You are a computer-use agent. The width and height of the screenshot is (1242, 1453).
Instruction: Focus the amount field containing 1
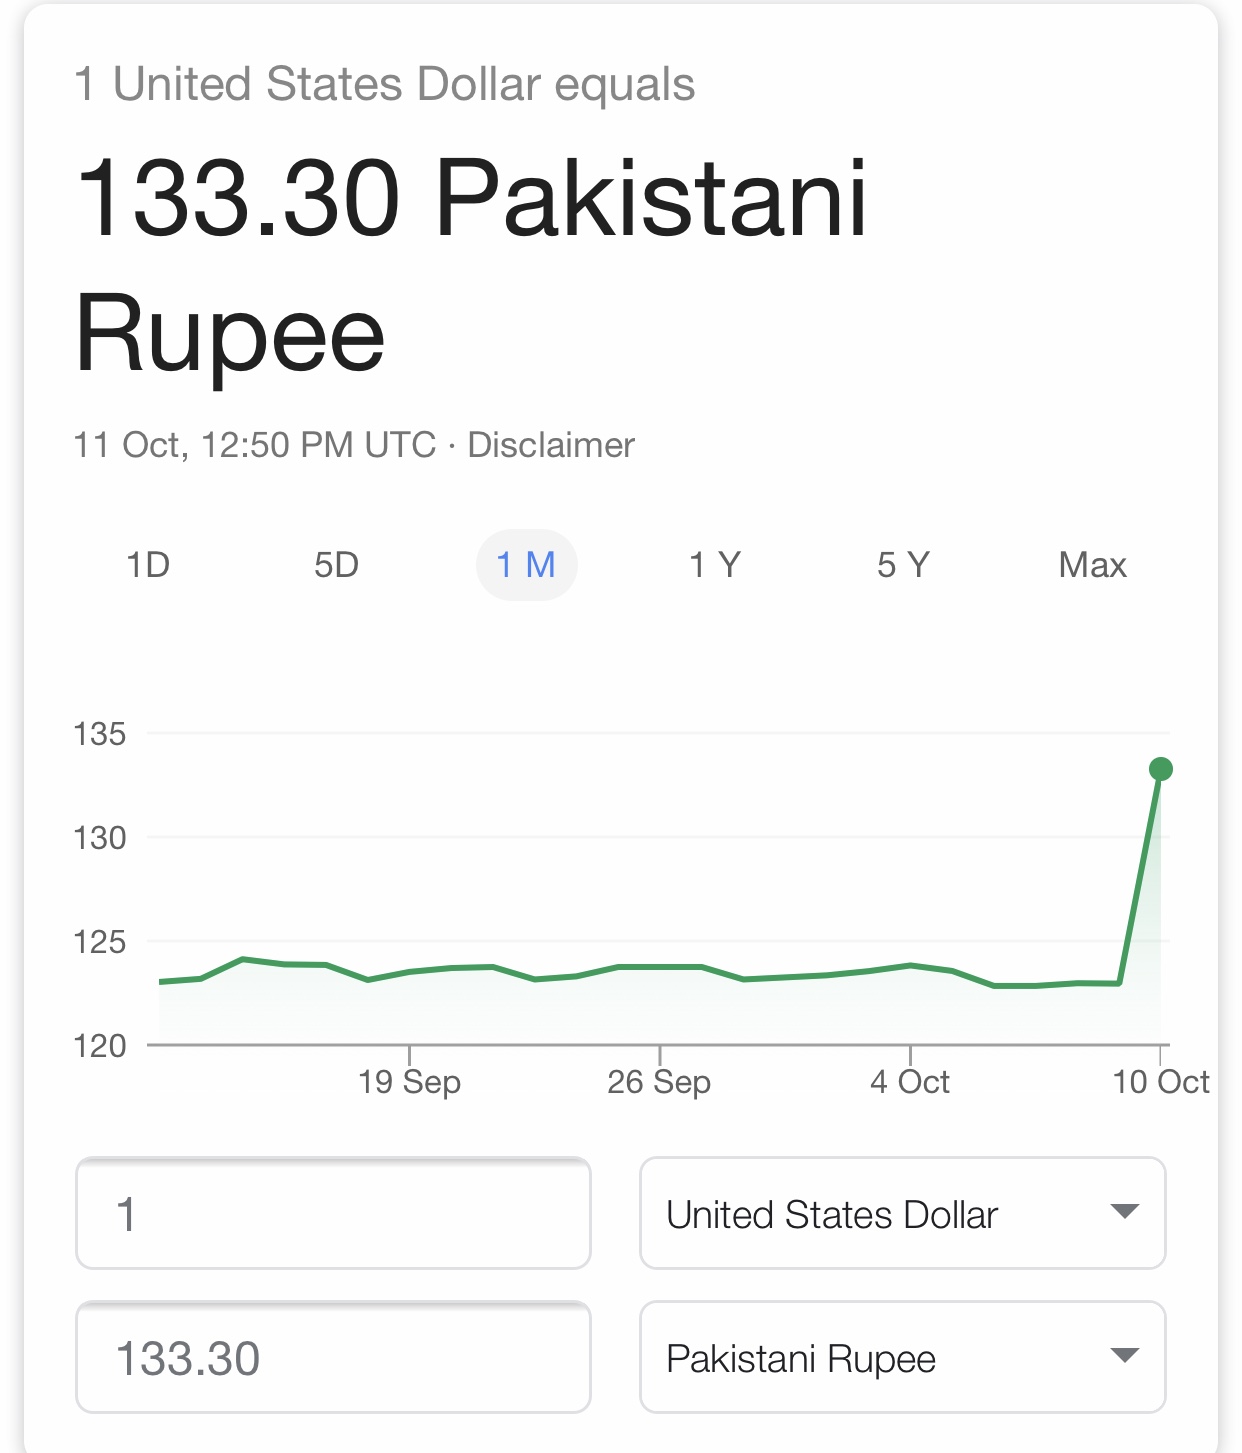click(333, 1213)
